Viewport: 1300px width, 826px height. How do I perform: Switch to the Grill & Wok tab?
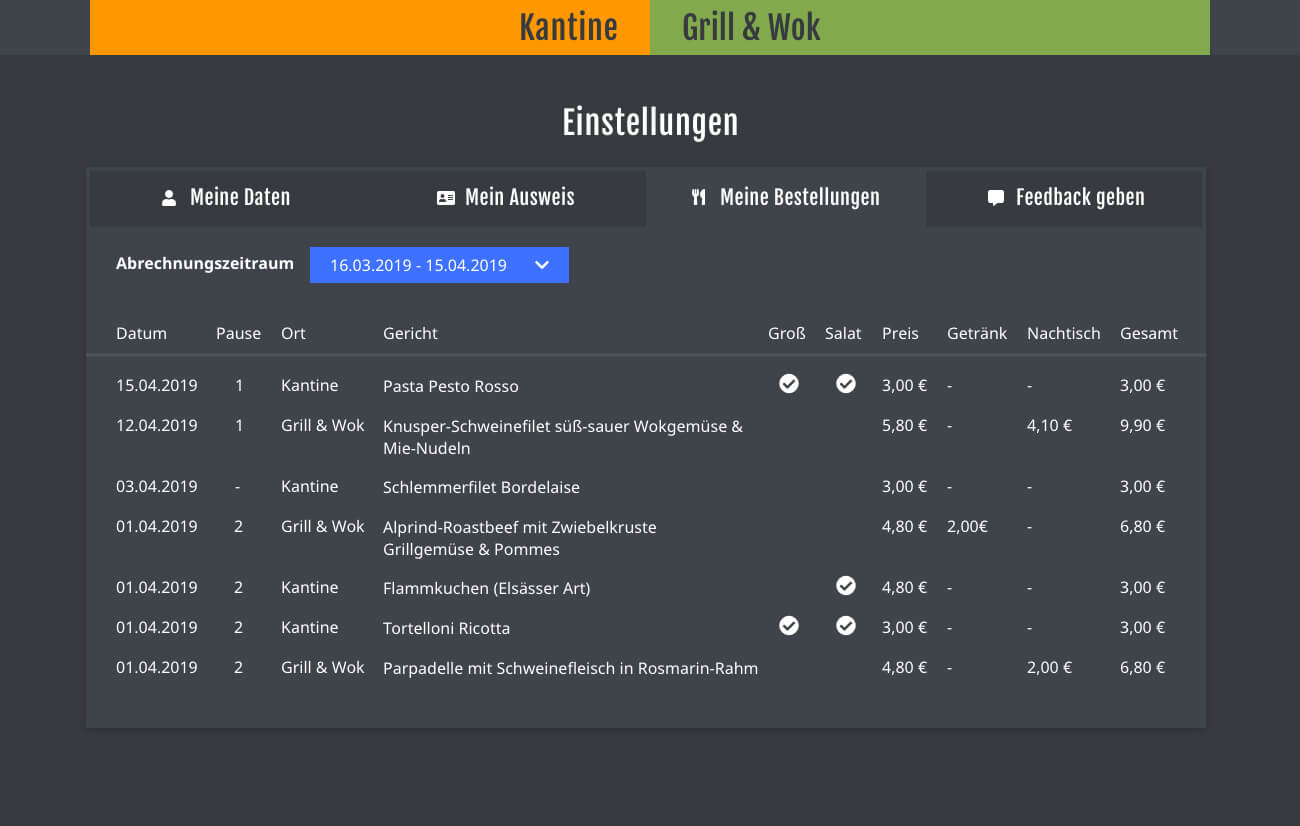[x=750, y=27]
